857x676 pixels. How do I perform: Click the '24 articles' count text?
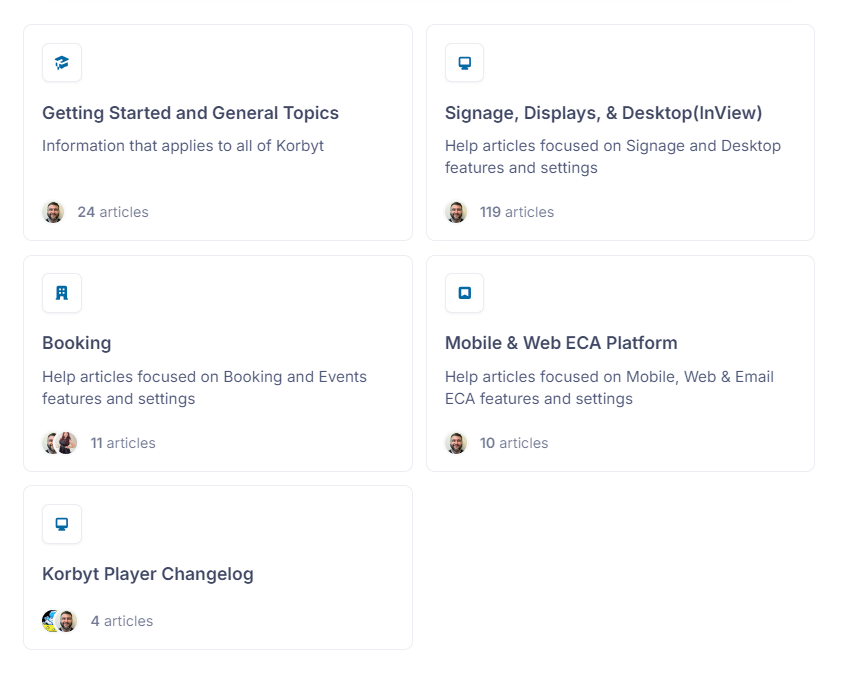pyautogui.click(x=113, y=212)
